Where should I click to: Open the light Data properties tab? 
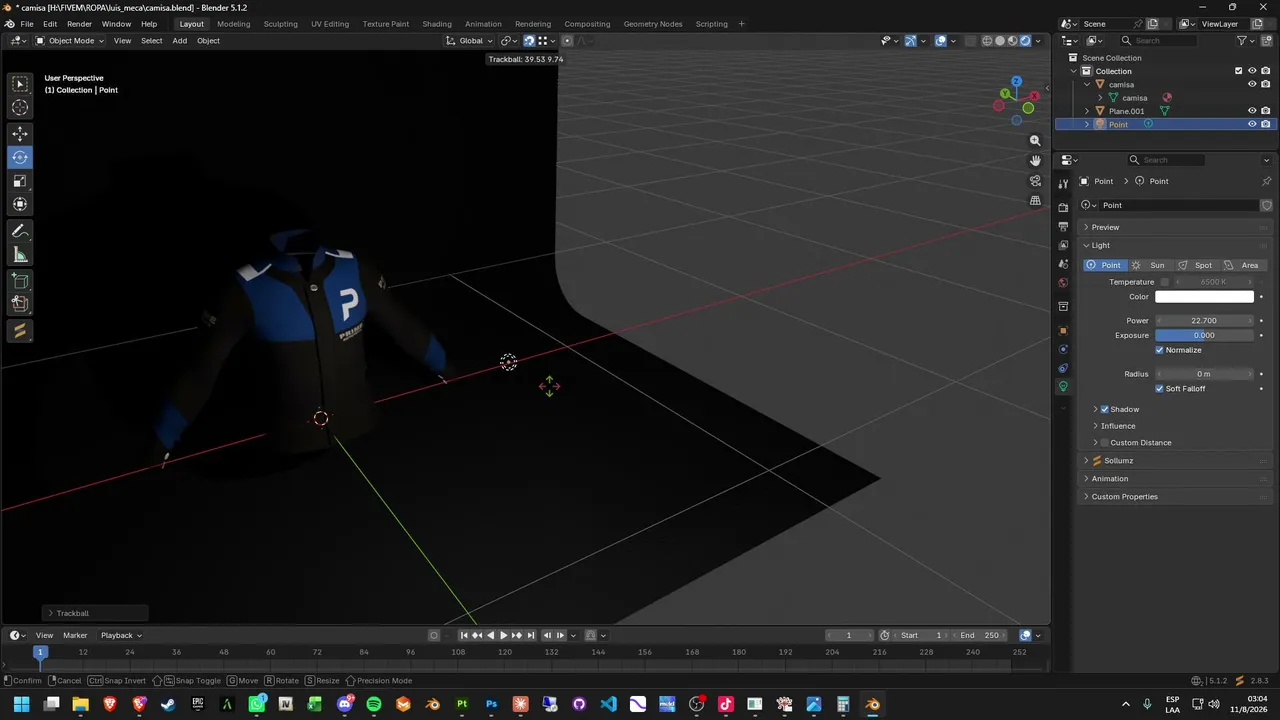click(x=1063, y=386)
